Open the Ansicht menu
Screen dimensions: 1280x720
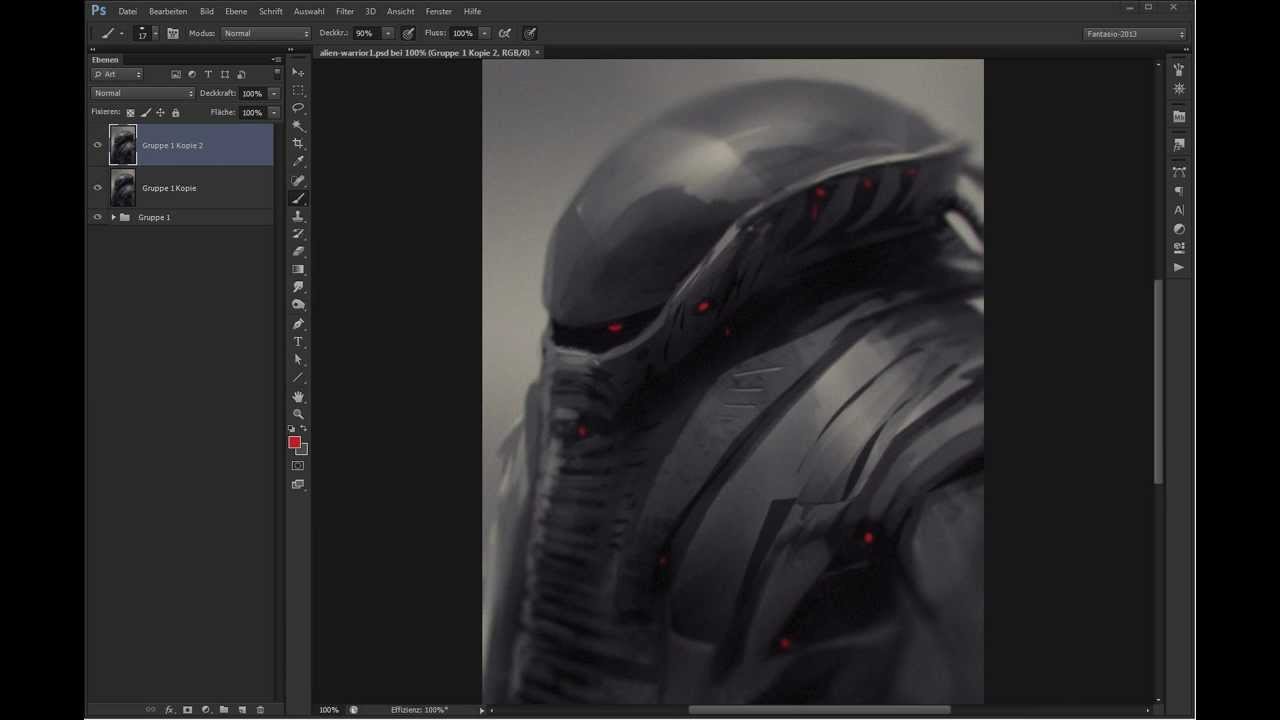pos(400,11)
